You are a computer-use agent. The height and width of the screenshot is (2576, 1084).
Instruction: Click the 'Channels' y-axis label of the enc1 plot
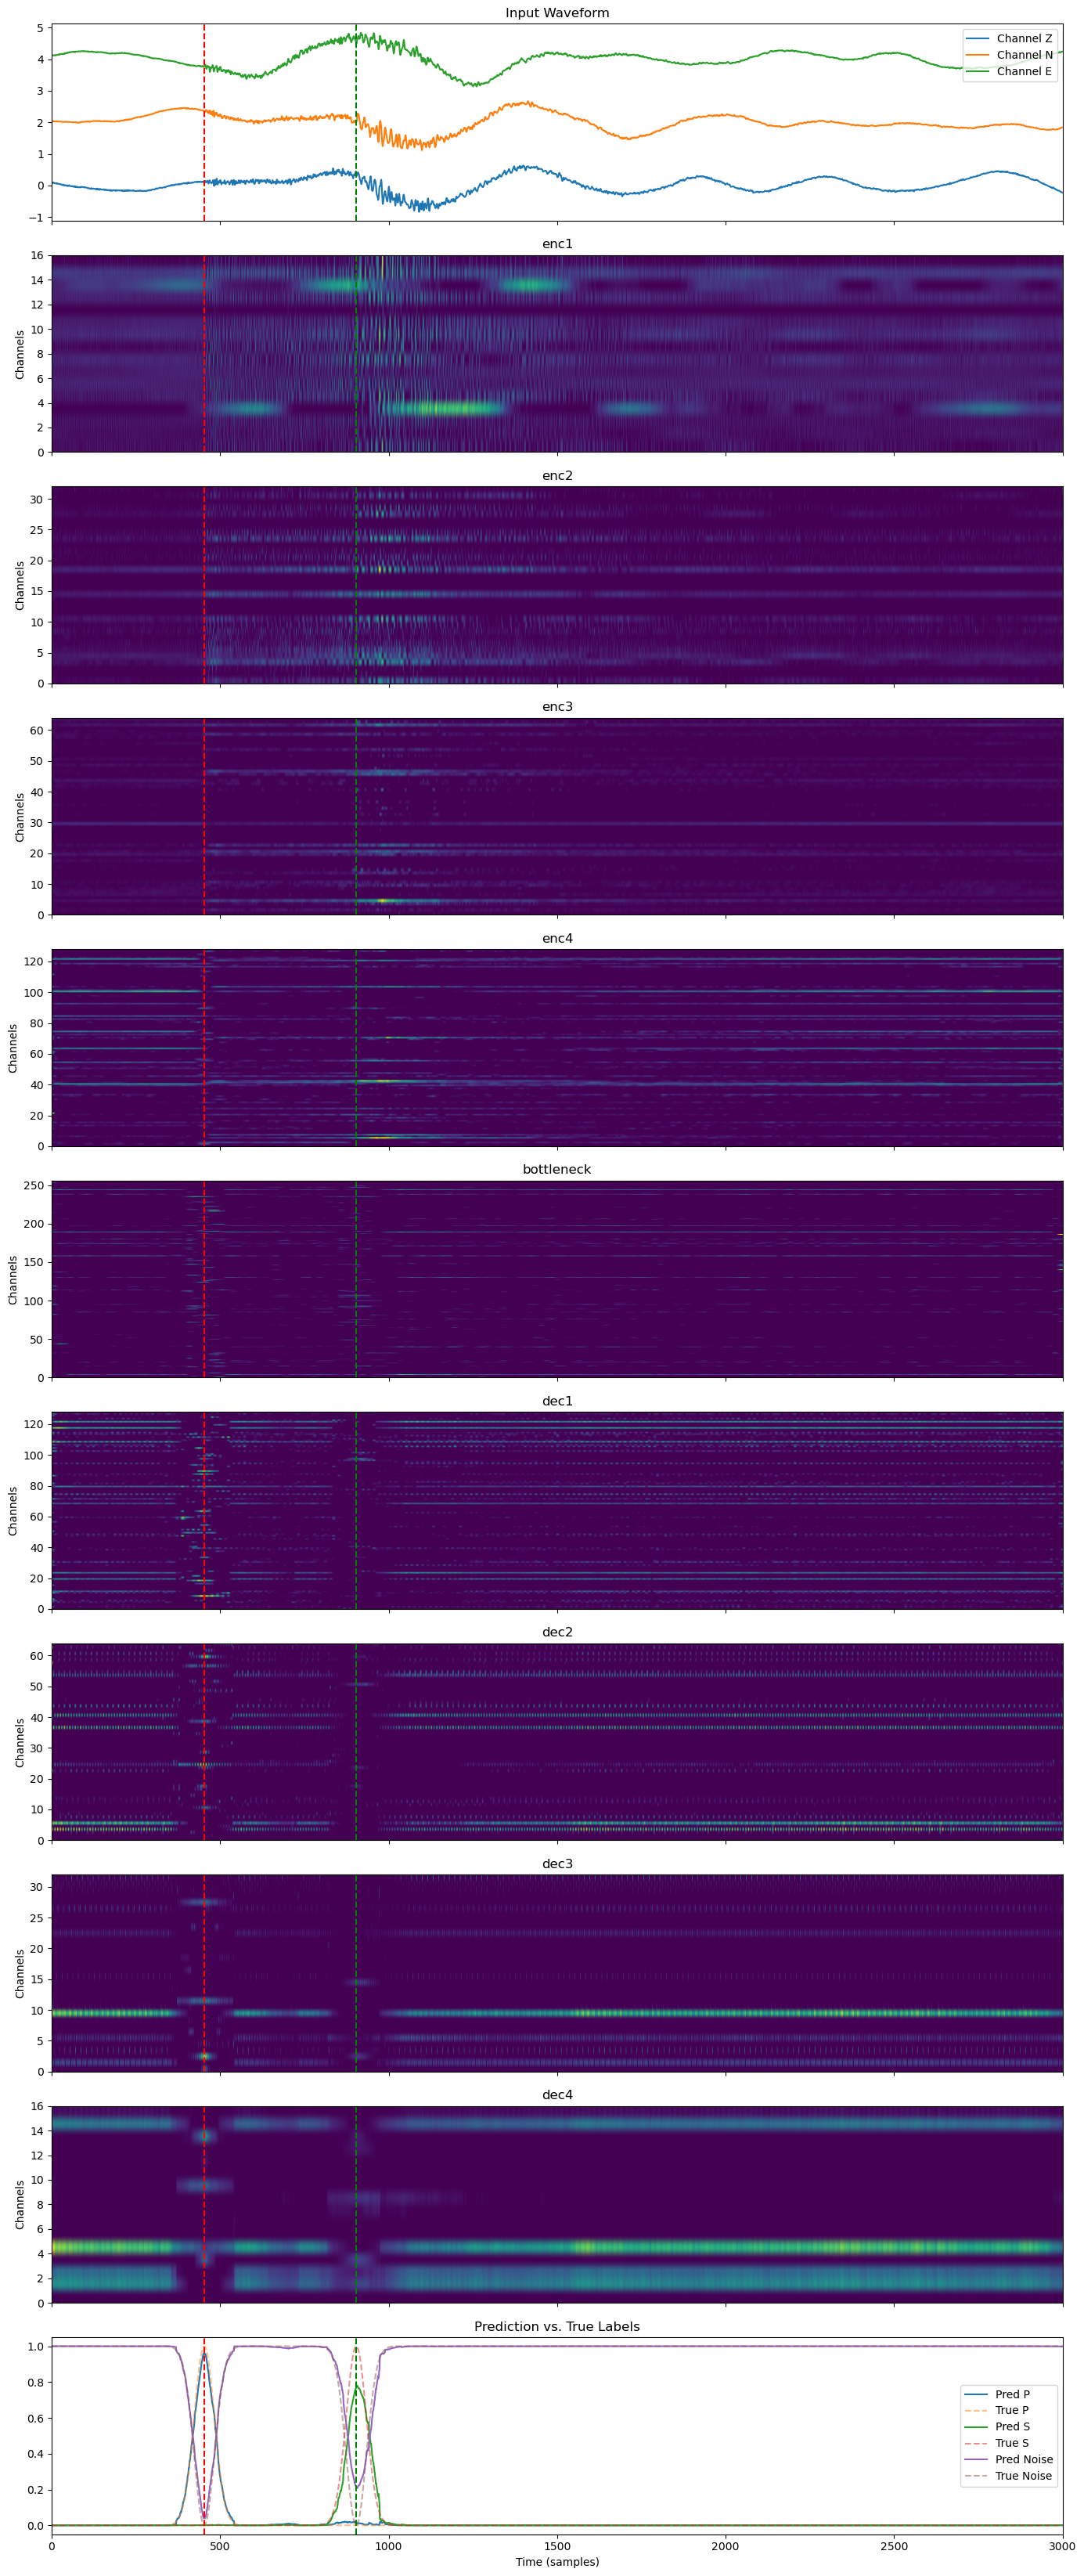[20, 354]
